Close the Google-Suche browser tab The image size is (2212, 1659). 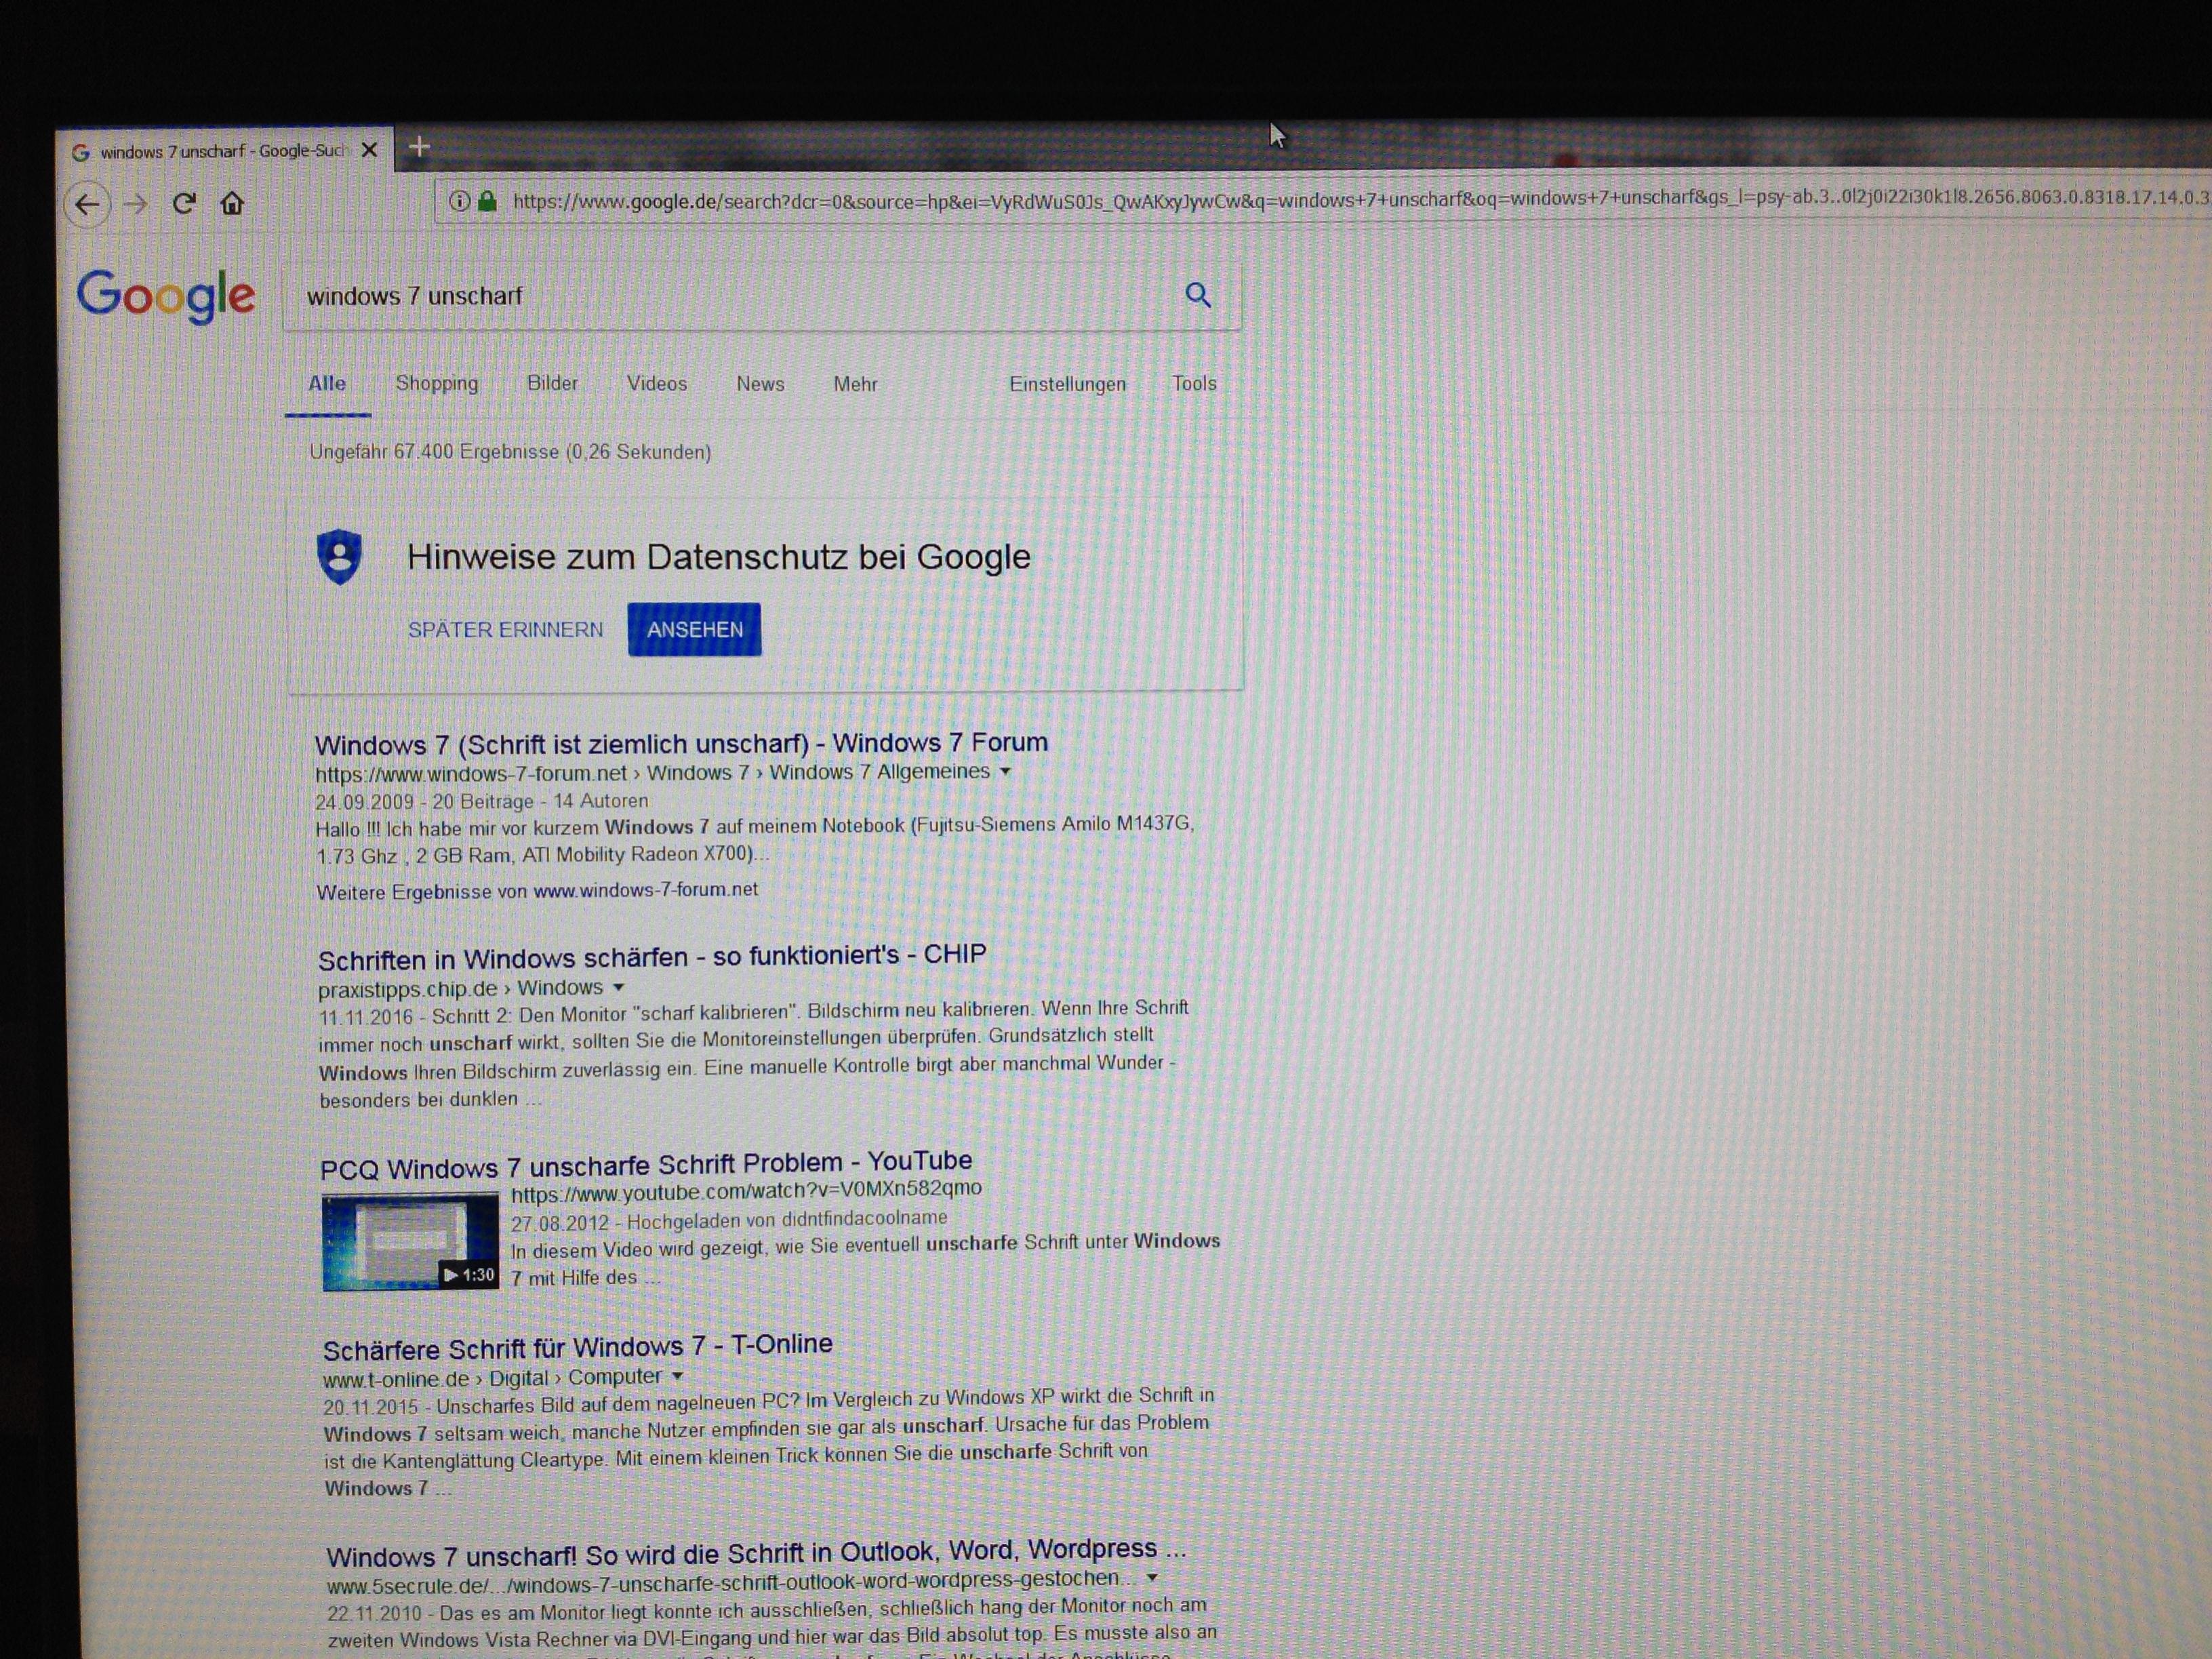[369, 150]
